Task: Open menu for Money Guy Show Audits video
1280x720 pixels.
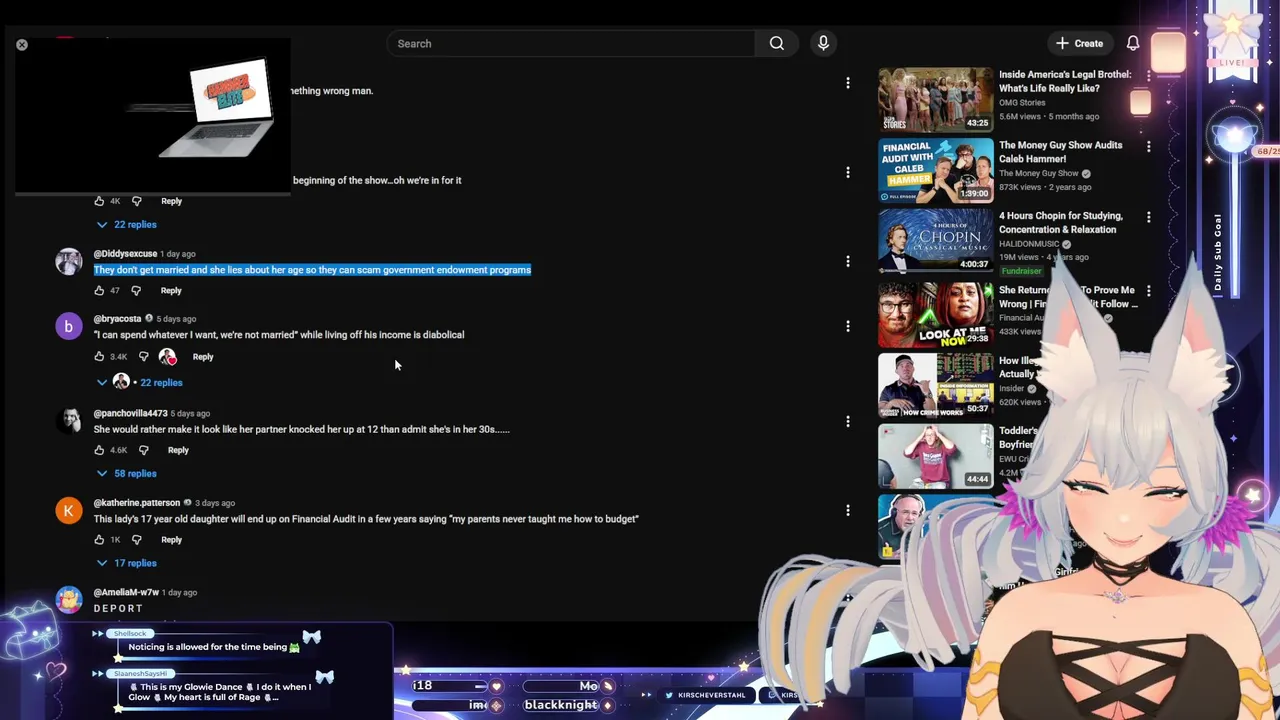Action: point(1148,146)
